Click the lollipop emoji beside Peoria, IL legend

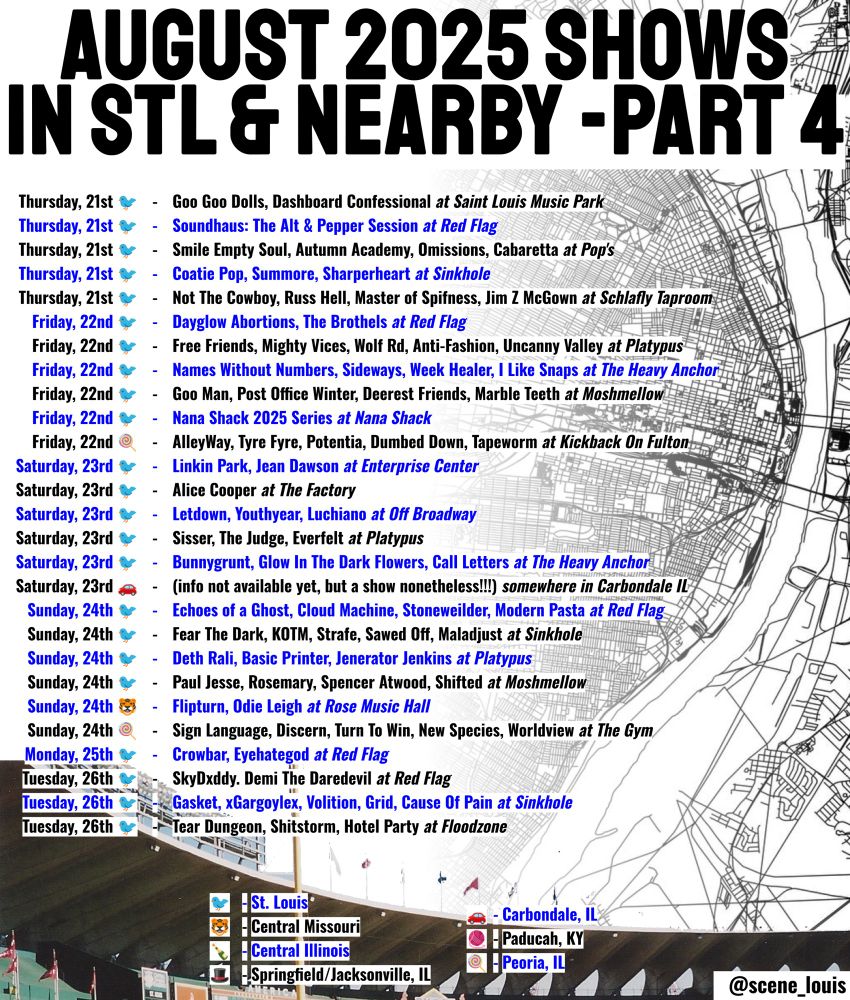[476, 963]
